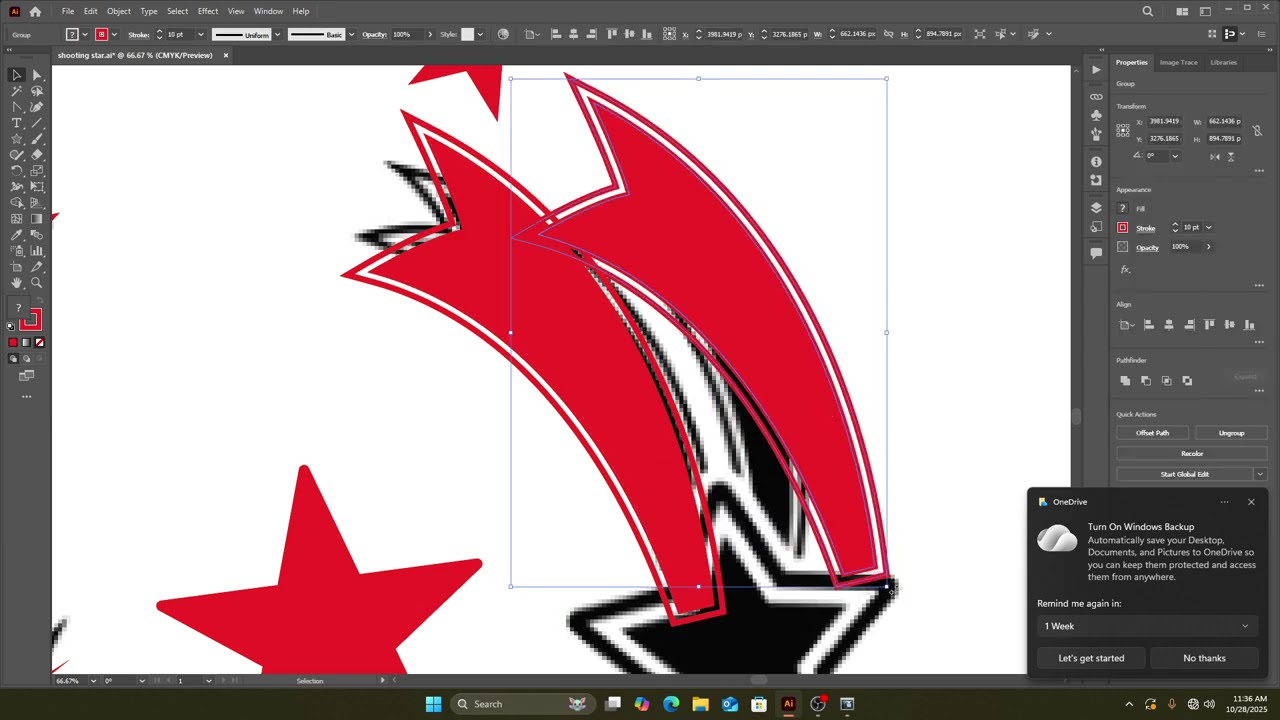Select the Eraser tool

[37, 155]
